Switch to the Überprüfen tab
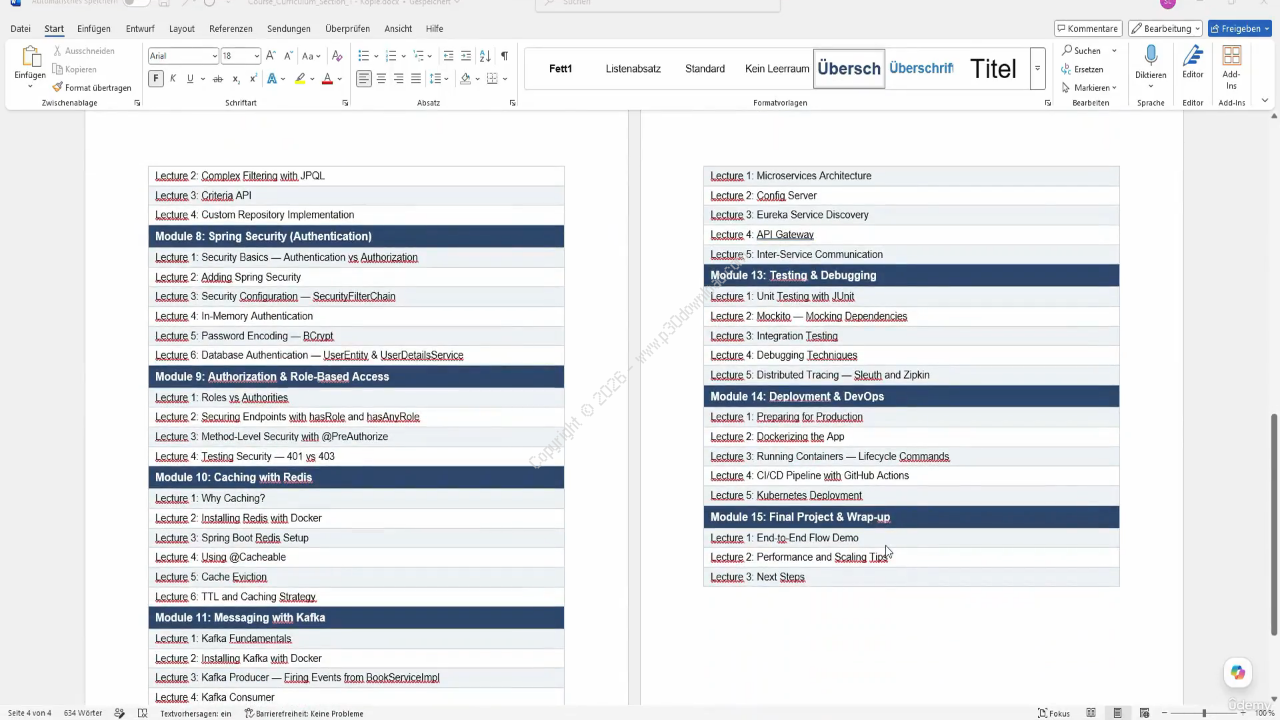The image size is (1280, 720). pyautogui.click(x=348, y=29)
